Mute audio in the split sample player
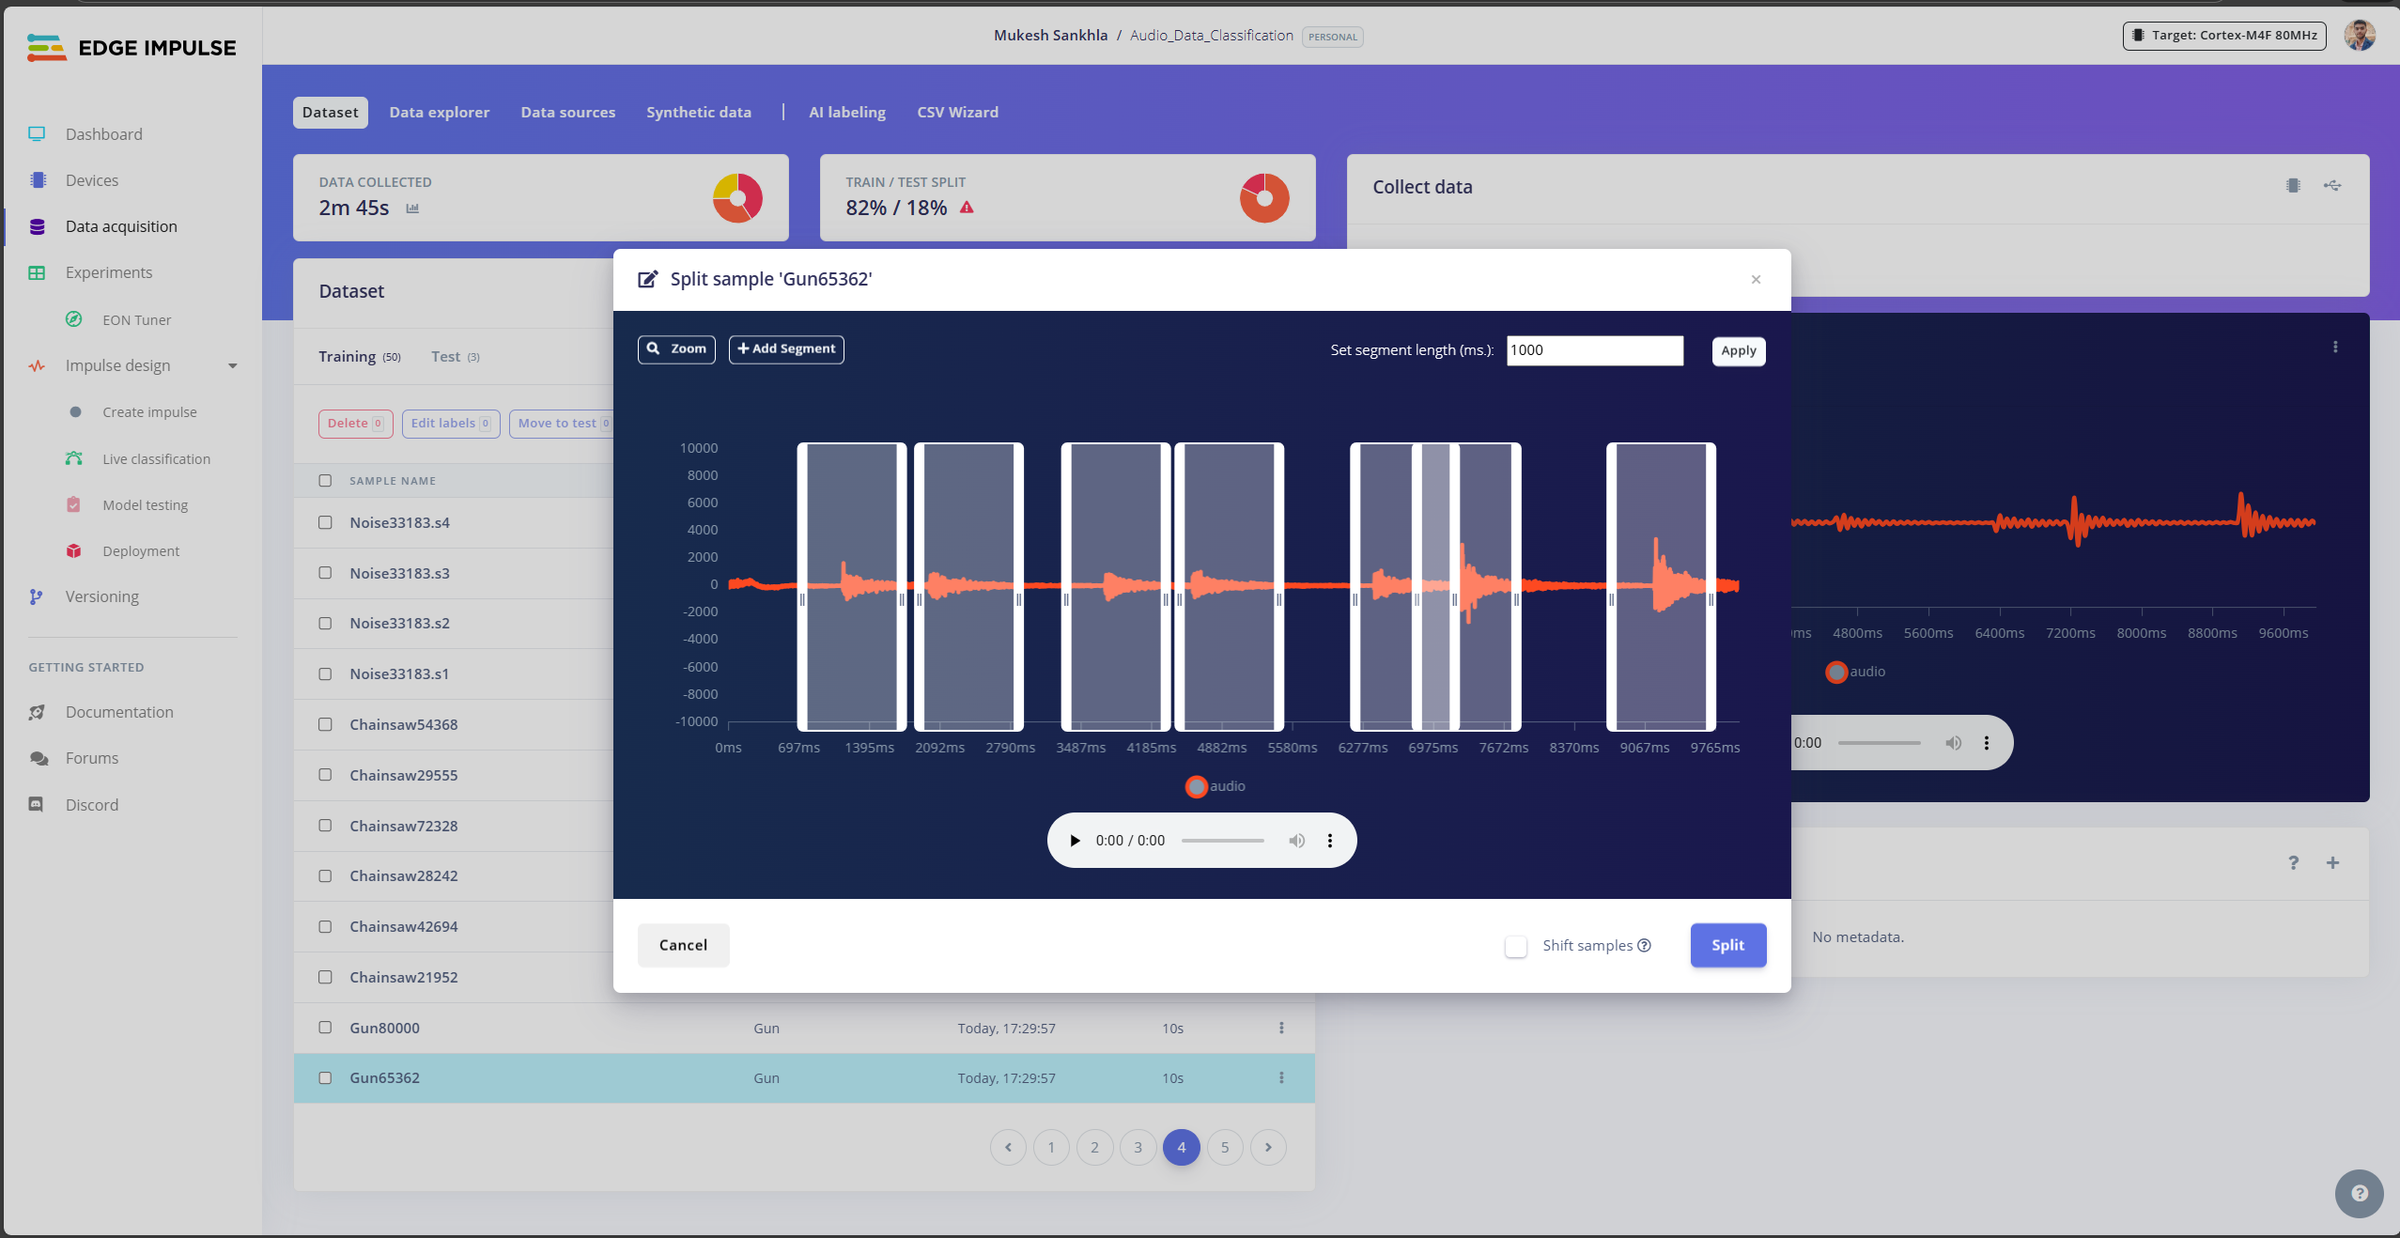Screen dimensions: 2400x1238 (1297, 841)
